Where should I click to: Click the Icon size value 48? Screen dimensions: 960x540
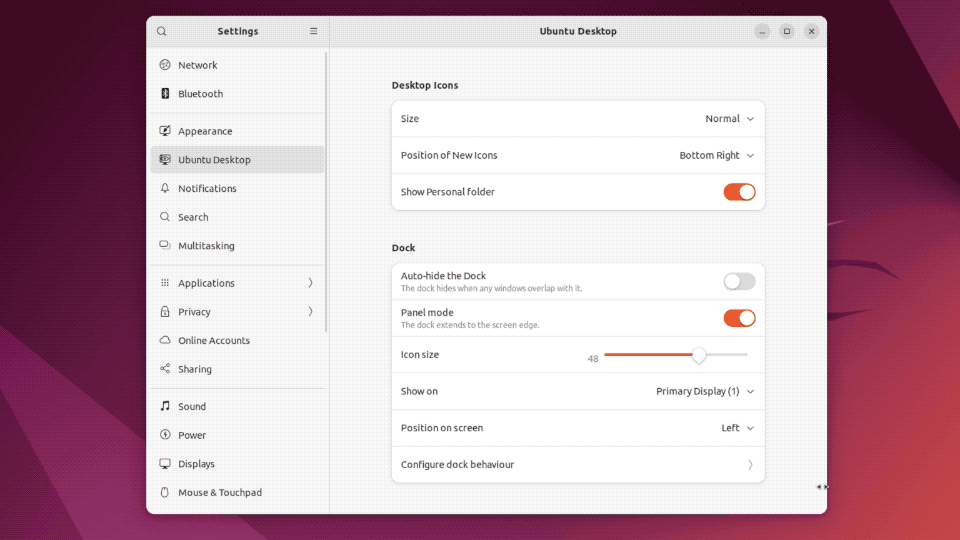[593, 359]
